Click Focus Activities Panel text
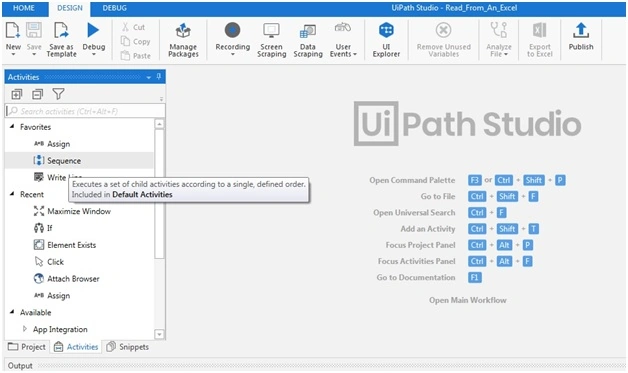Viewport: 628px width, 373px height. pos(417,261)
